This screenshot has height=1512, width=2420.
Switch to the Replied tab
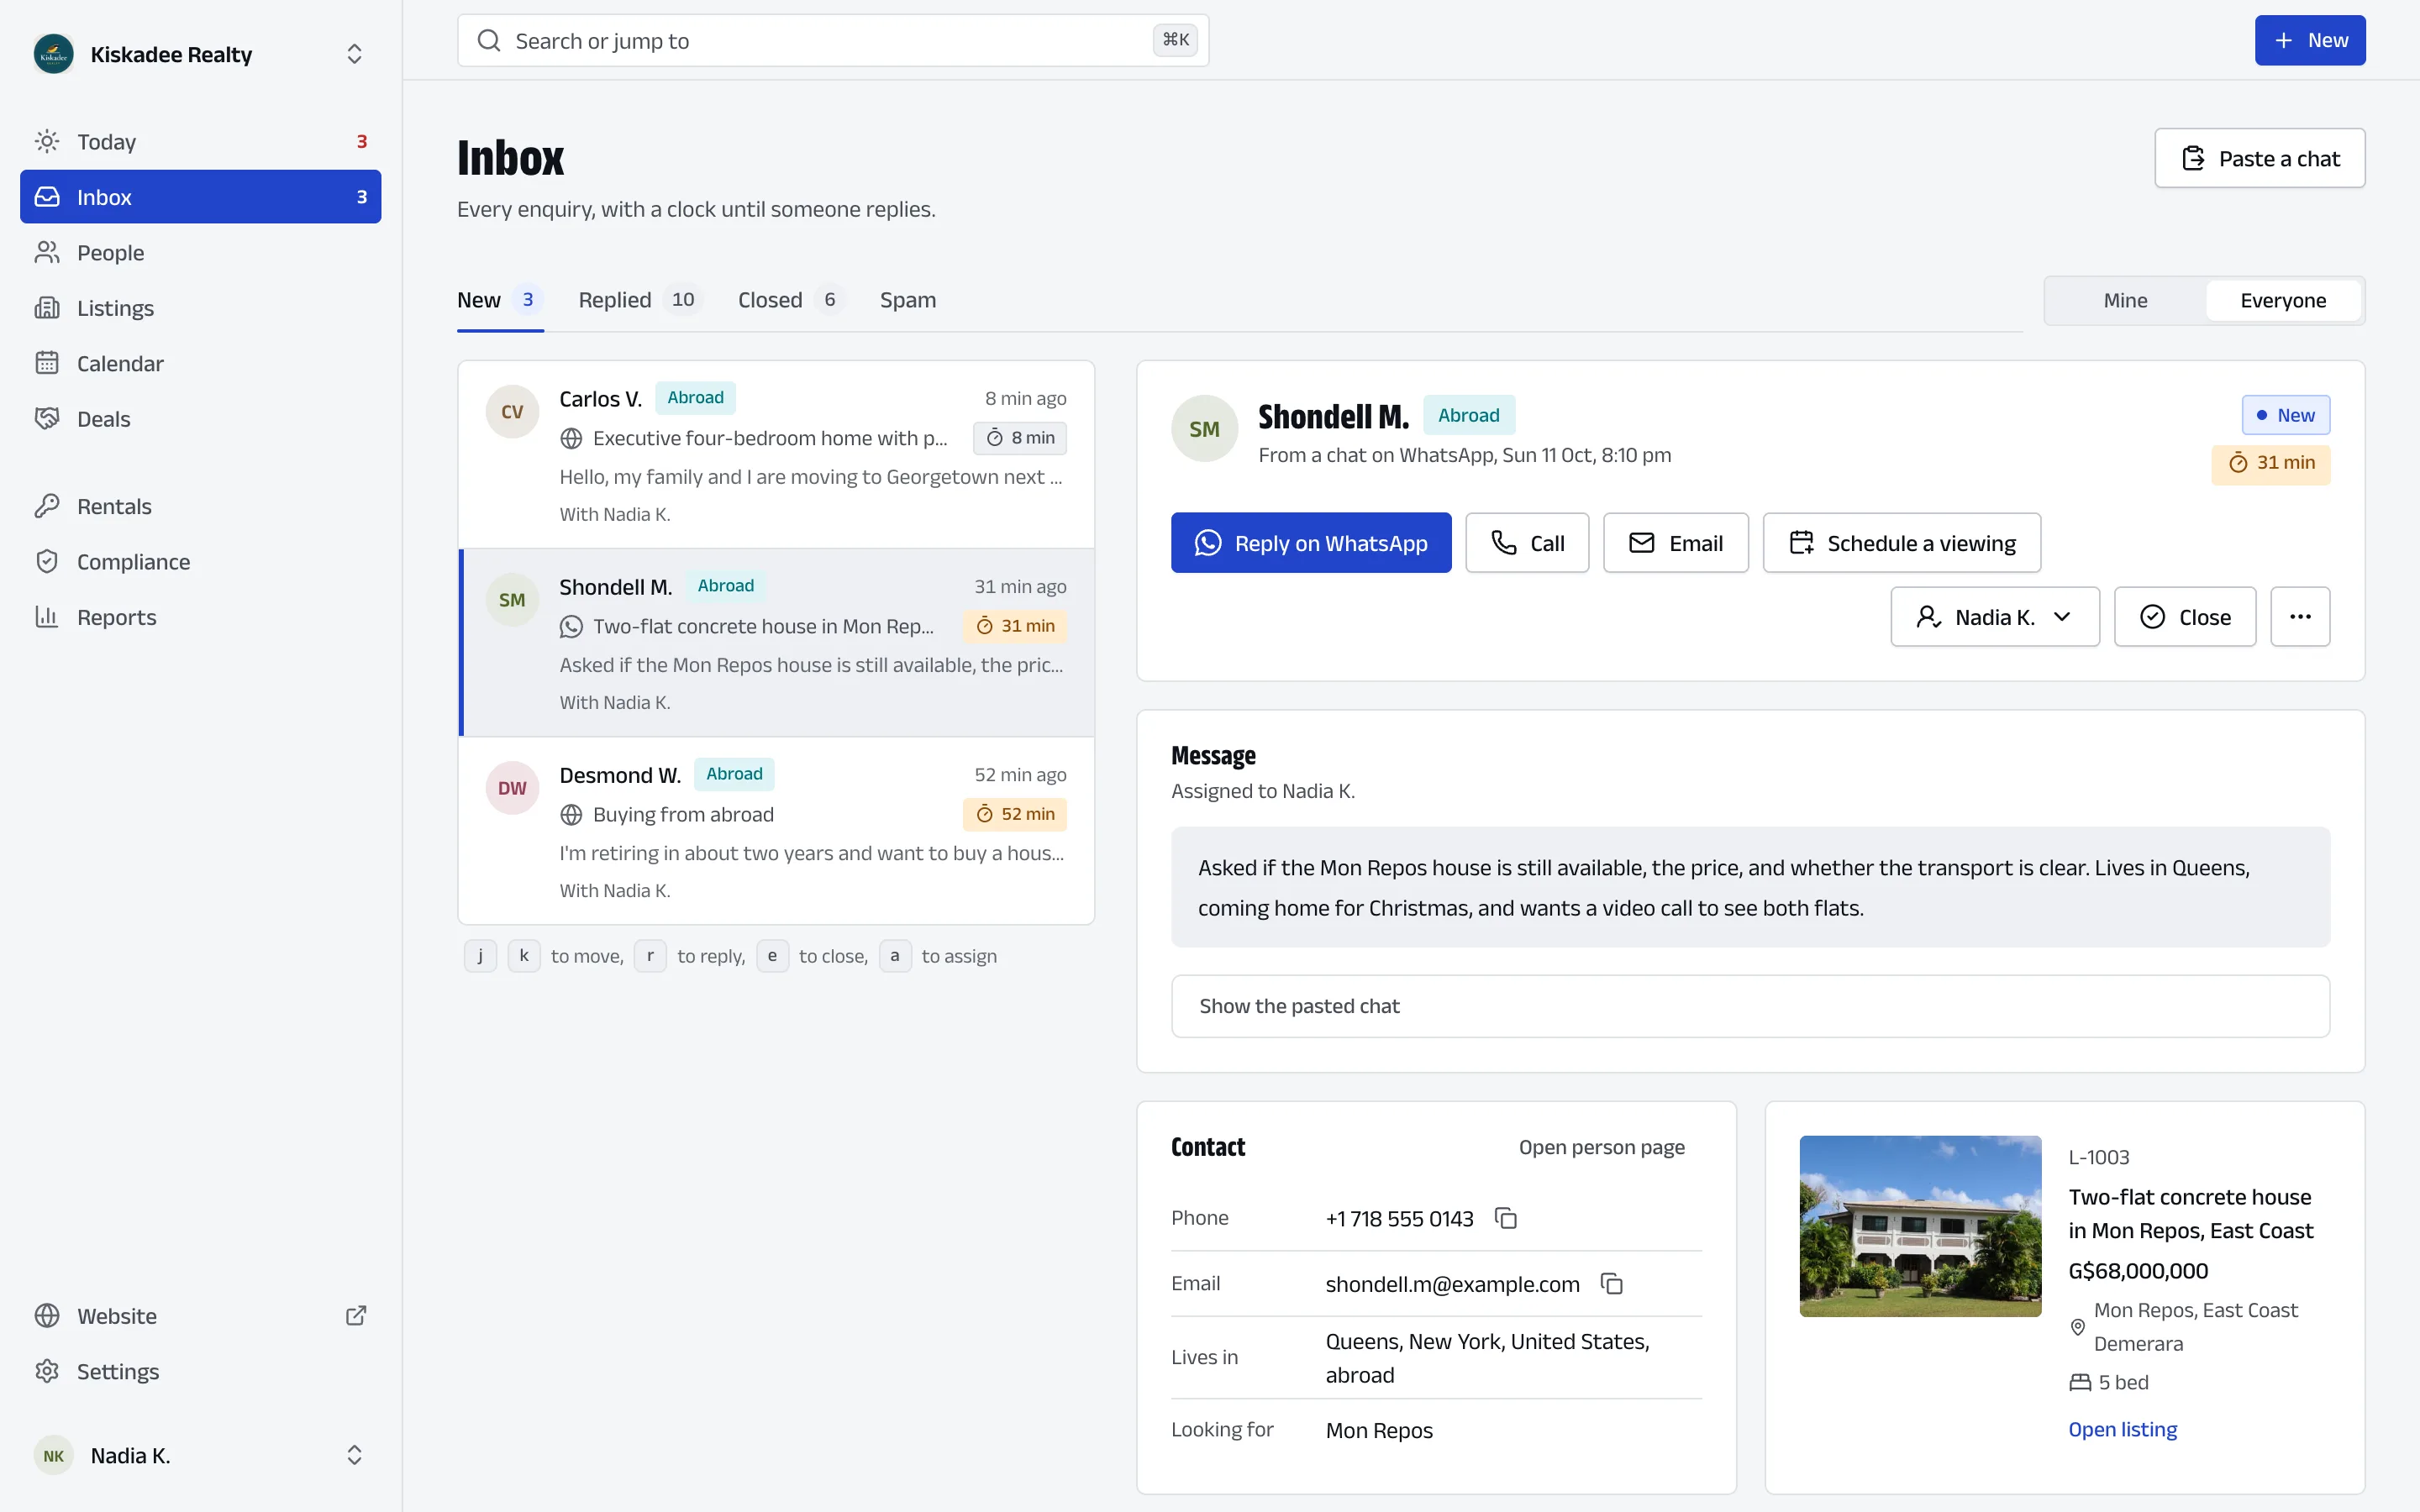pos(640,300)
